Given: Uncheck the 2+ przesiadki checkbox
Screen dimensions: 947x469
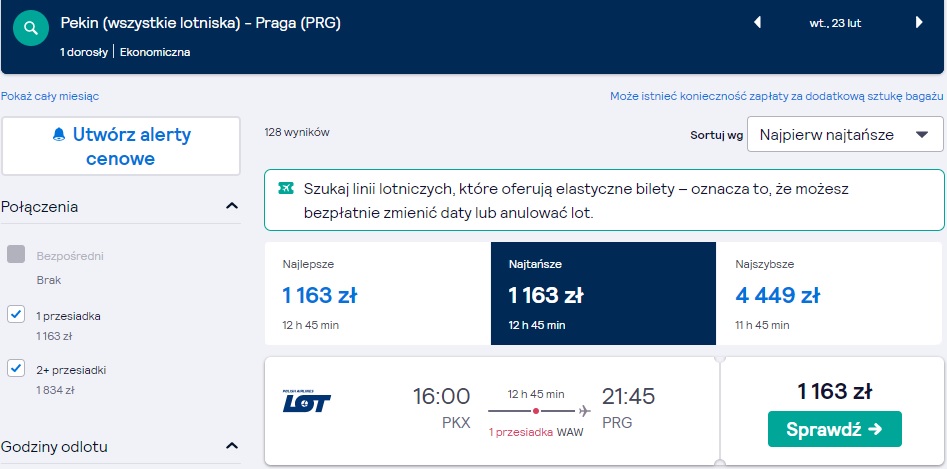Looking at the screenshot, I should click(16, 368).
